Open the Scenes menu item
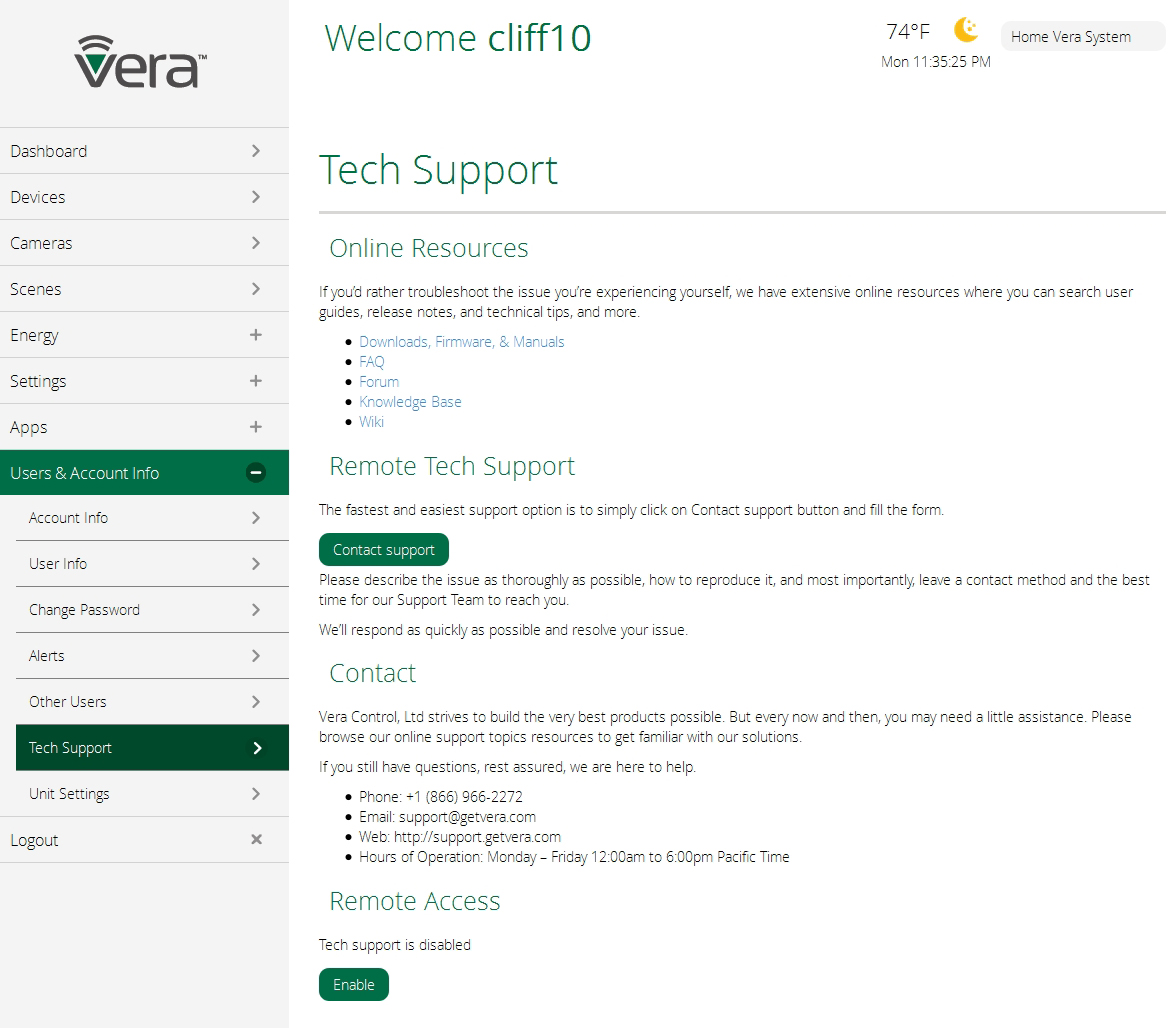This screenshot has height=1028, width=1172. coord(36,289)
